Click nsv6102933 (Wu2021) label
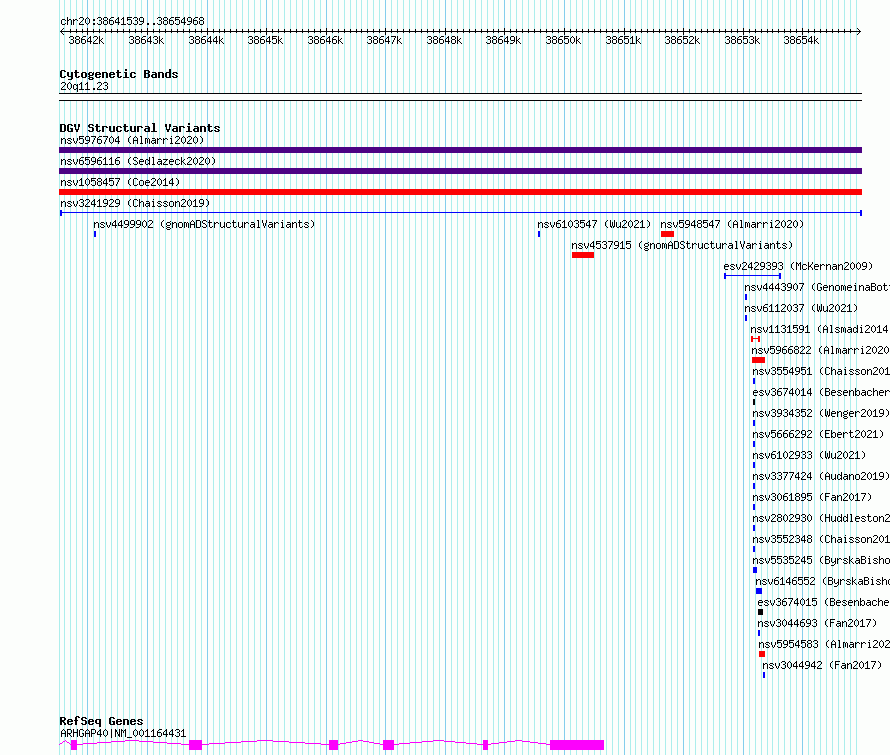Viewport: 890px width, 755px height. coord(809,455)
